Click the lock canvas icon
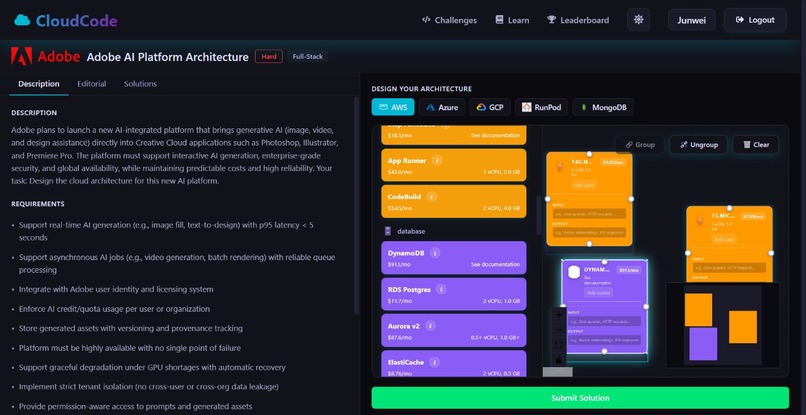806x415 pixels. click(559, 359)
